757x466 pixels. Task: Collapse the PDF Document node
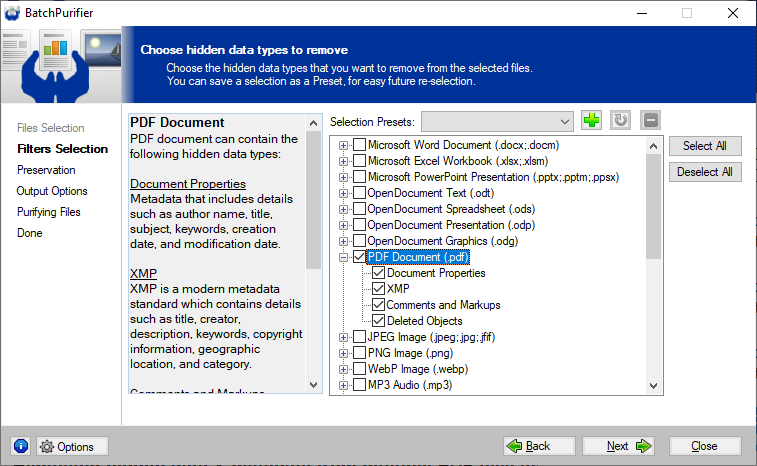343,257
